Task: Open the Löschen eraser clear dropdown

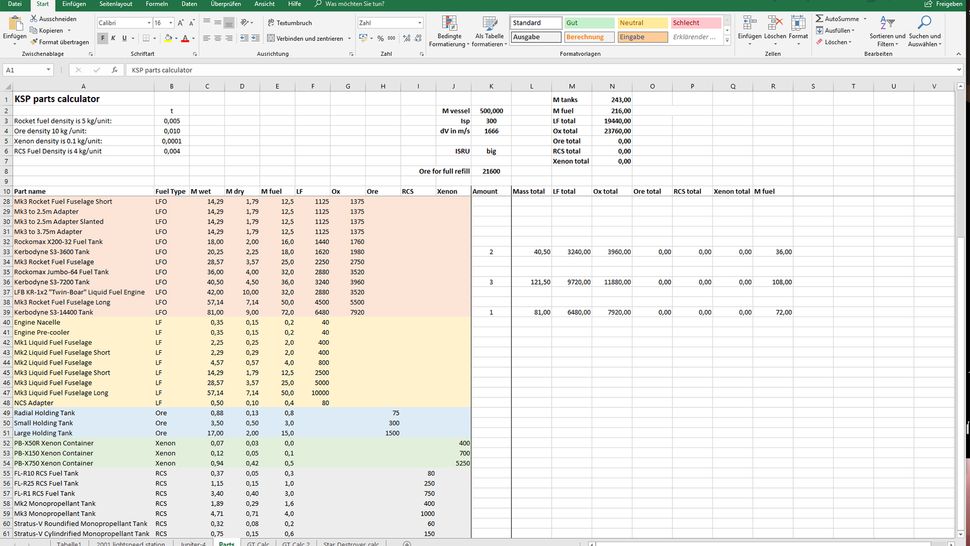Action: pyautogui.click(x=833, y=42)
